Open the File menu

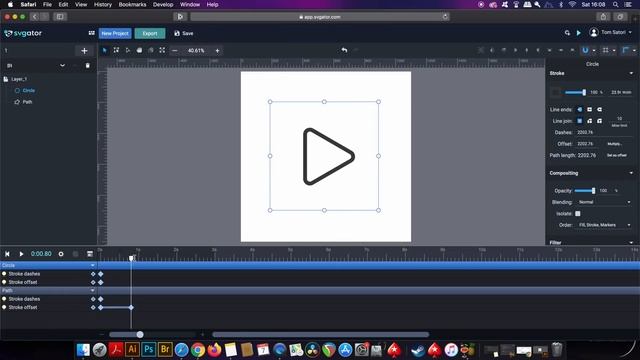point(47,4)
